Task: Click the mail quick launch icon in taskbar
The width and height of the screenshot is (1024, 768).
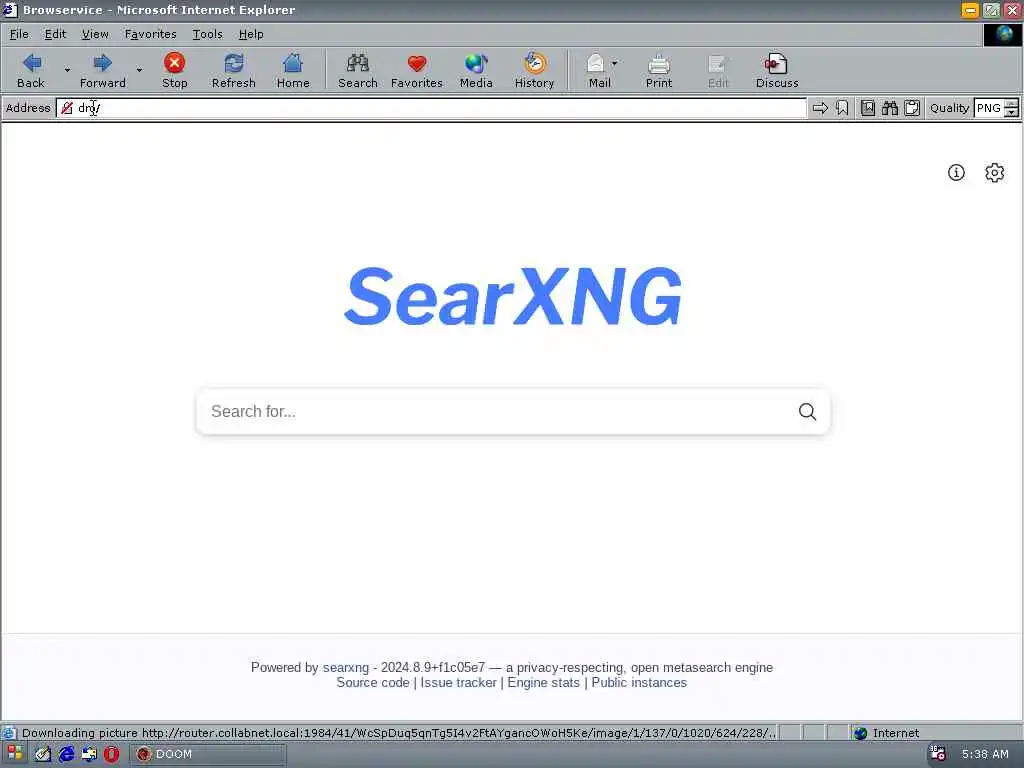Action: [x=89, y=754]
